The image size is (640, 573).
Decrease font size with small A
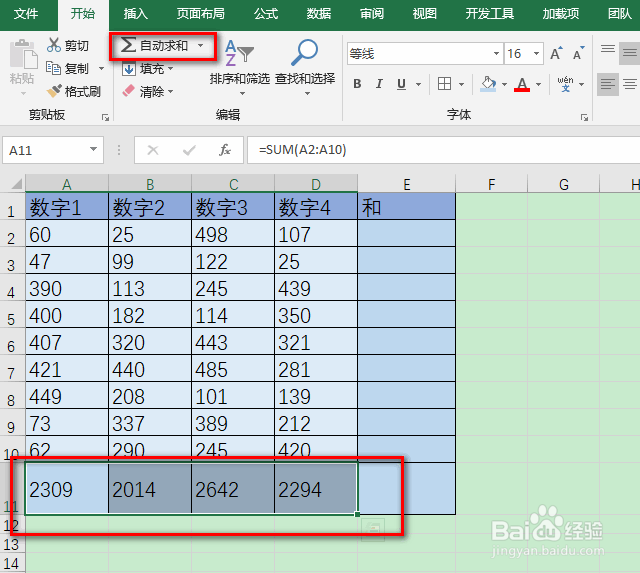click(x=578, y=53)
